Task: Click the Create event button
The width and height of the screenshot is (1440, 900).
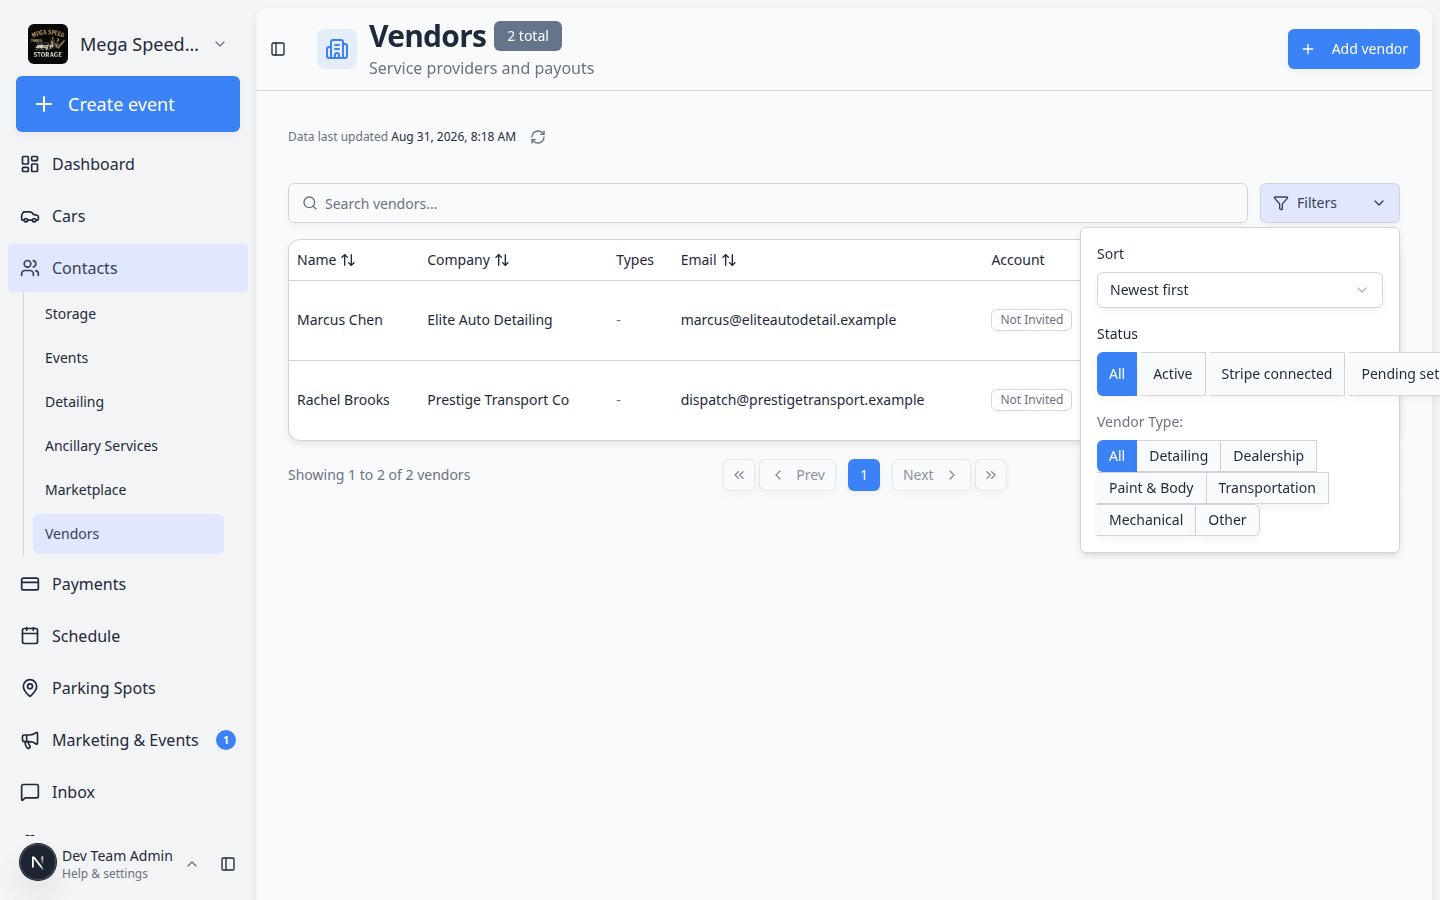Action: [x=128, y=104]
